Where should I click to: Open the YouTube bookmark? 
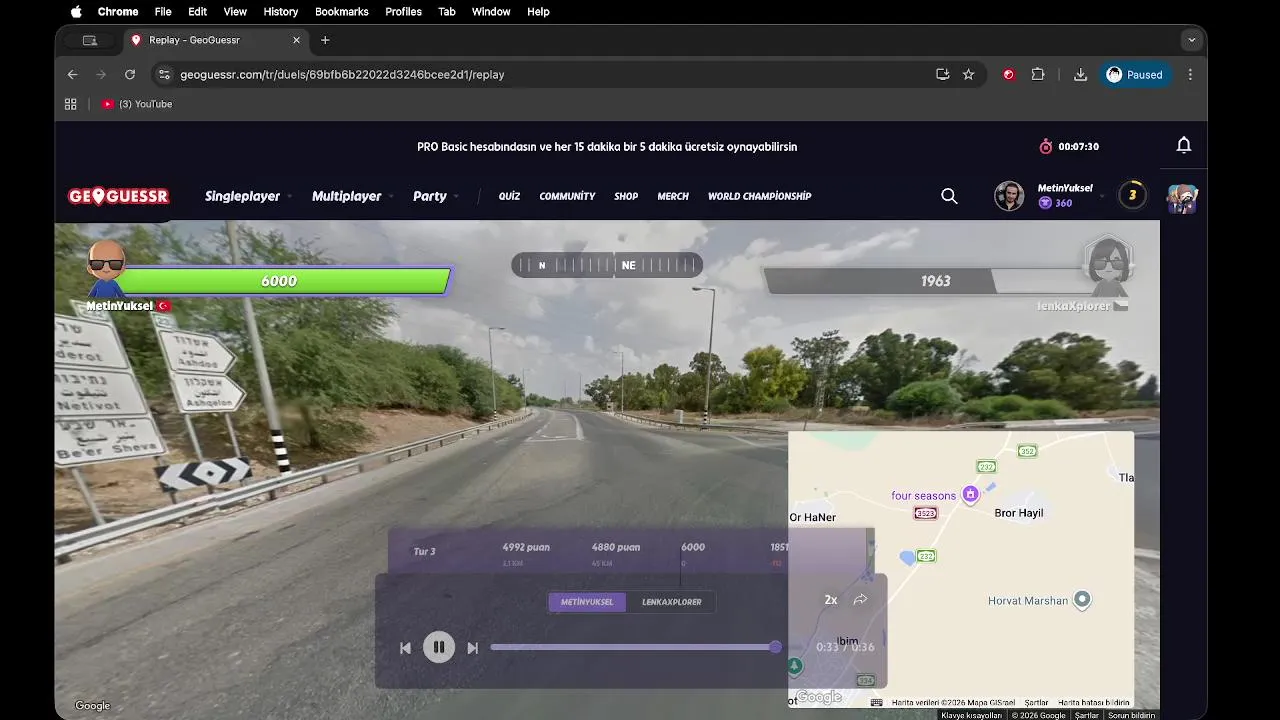[x=137, y=104]
